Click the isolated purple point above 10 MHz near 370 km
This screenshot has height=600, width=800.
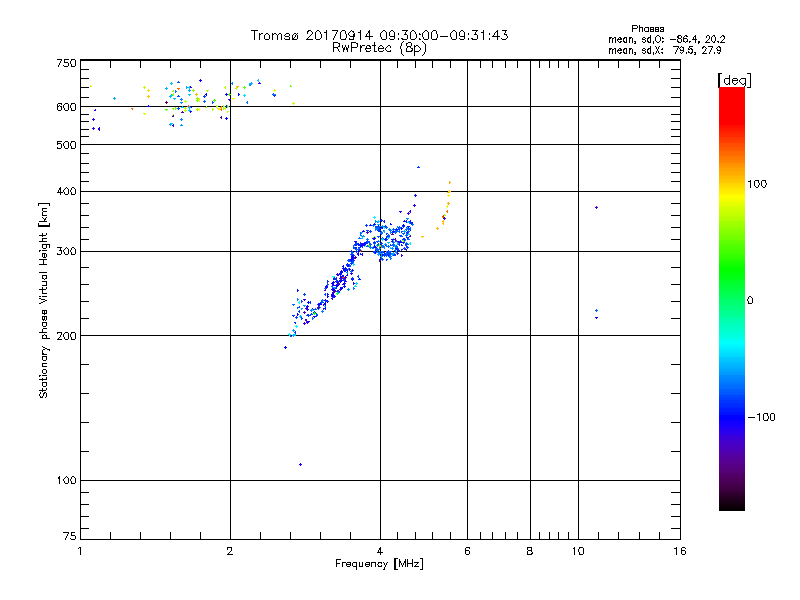(x=596, y=208)
